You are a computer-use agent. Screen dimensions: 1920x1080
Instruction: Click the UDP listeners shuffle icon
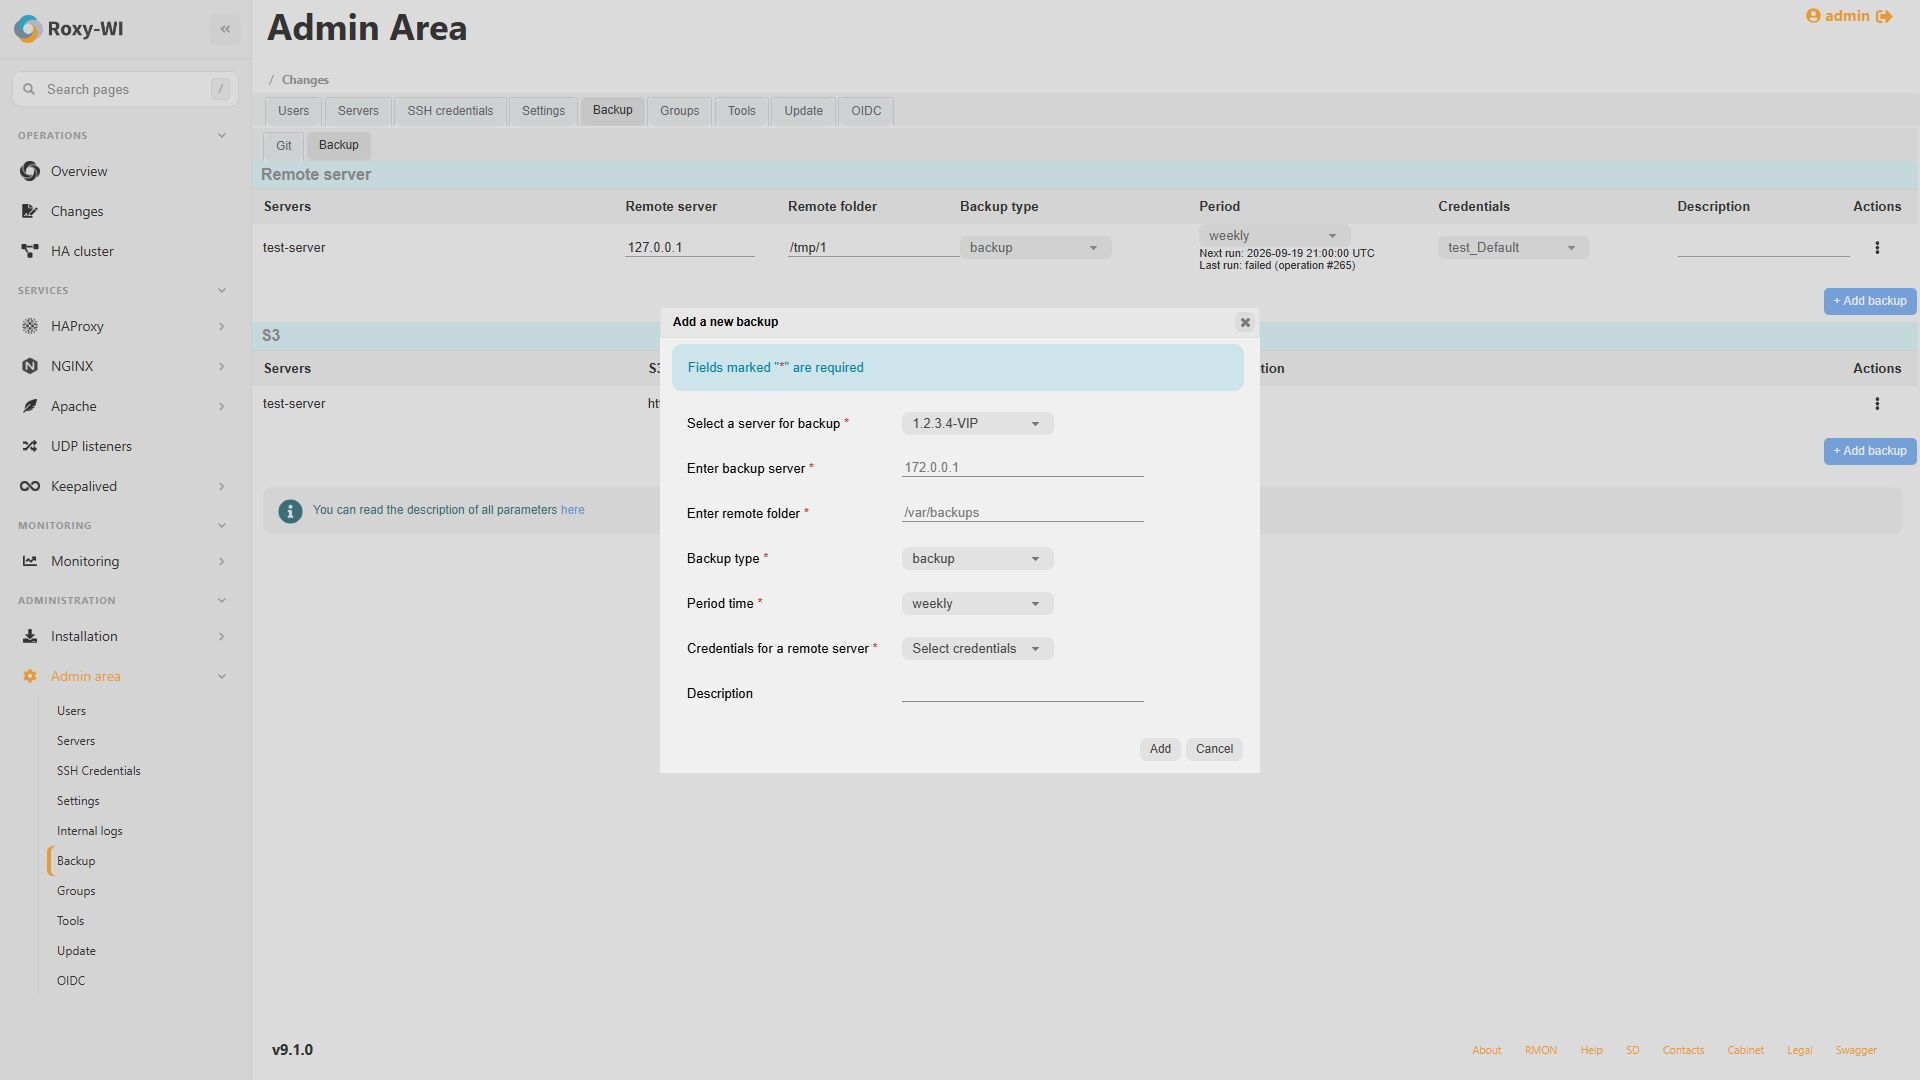pyautogui.click(x=30, y=446)
